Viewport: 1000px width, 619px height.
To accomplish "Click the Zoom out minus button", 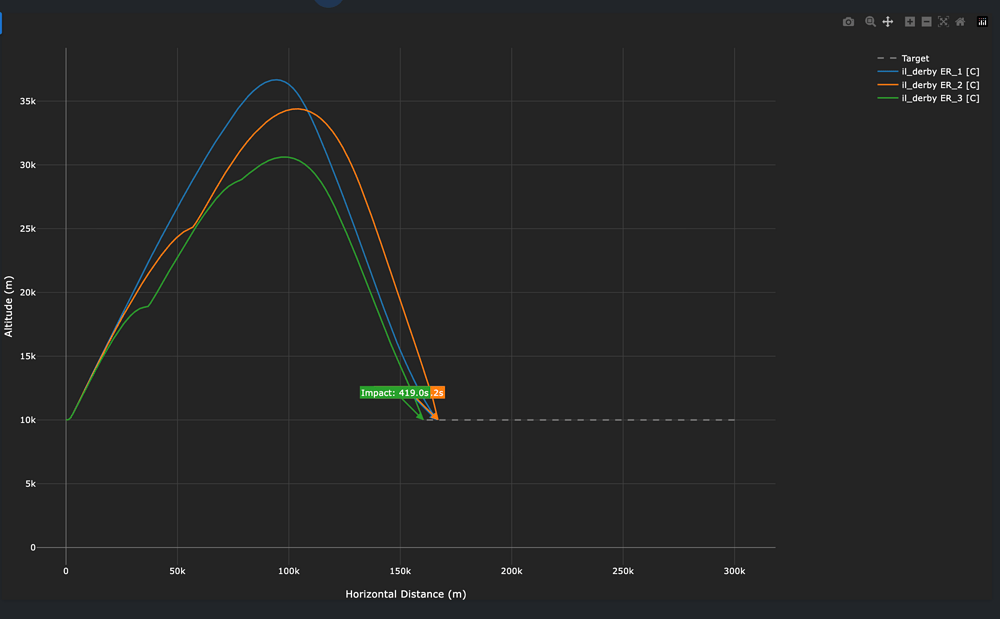I will pos(927,22).
